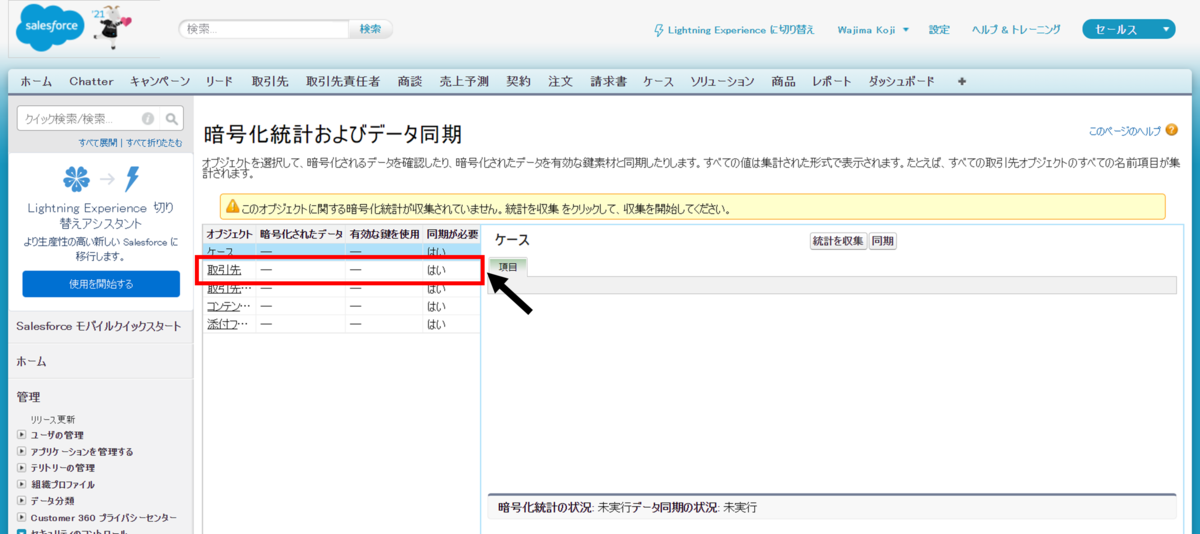
Task: Select the 添付フ… object row link
Action: click(229, 324)
